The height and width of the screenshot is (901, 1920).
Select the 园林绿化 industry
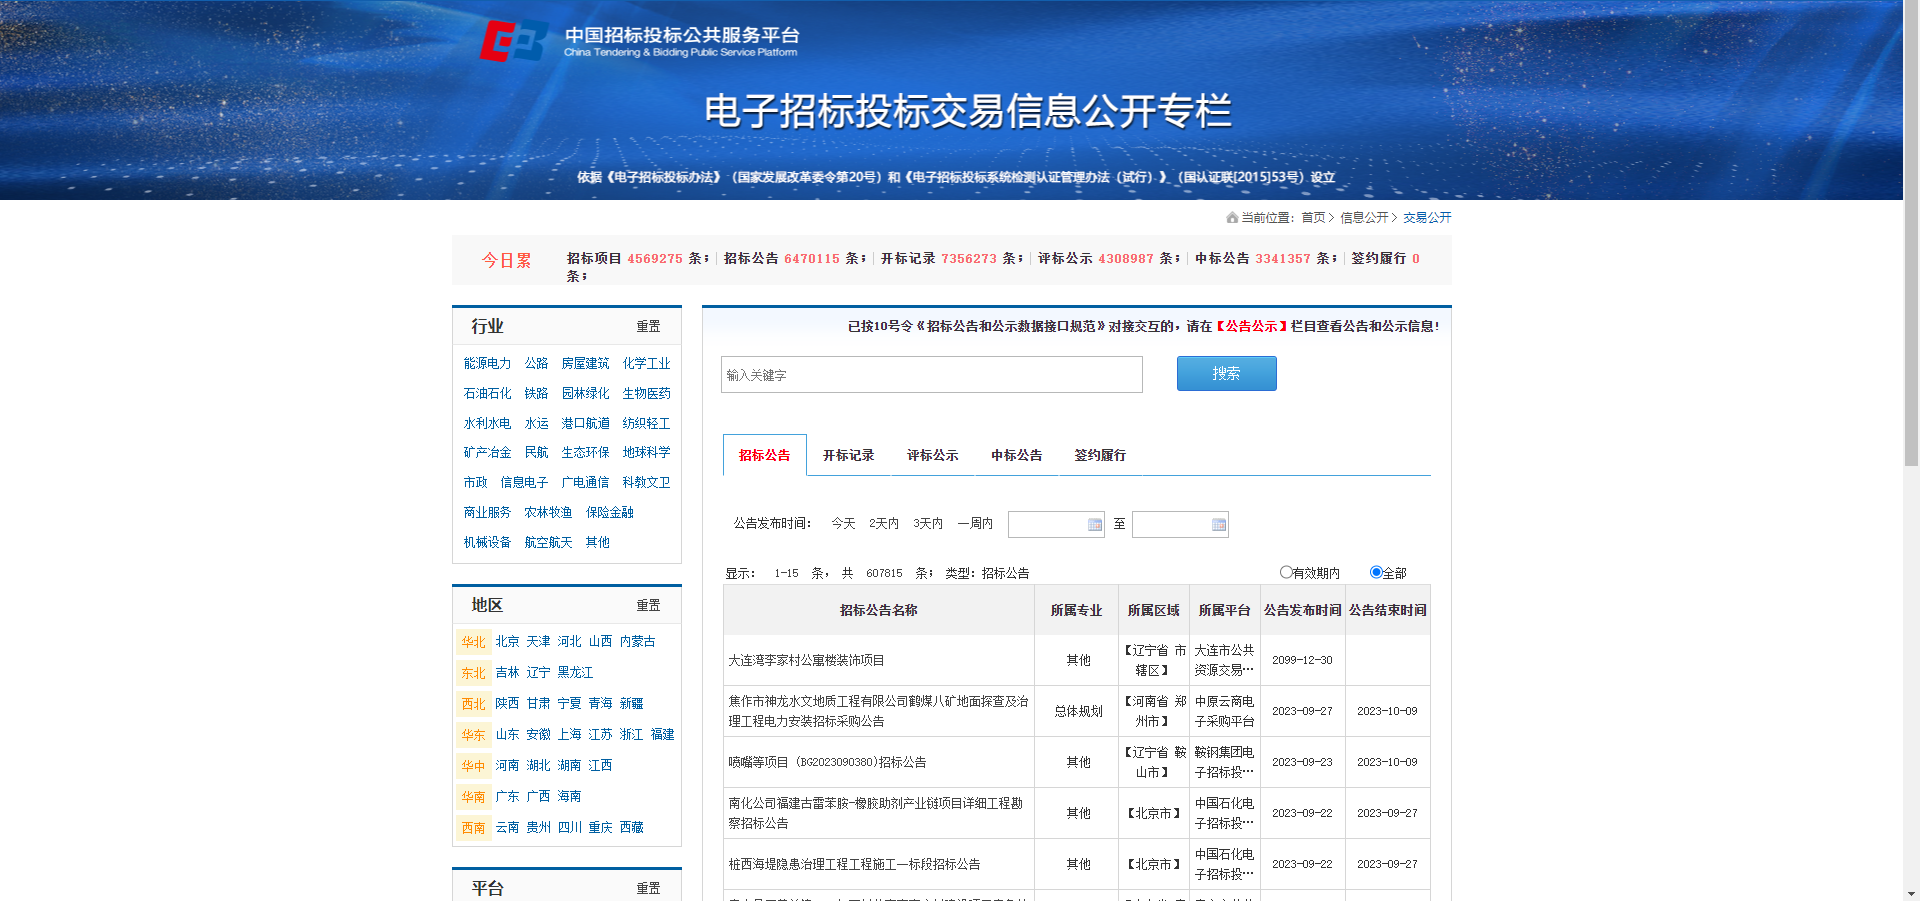click(585, 393)
